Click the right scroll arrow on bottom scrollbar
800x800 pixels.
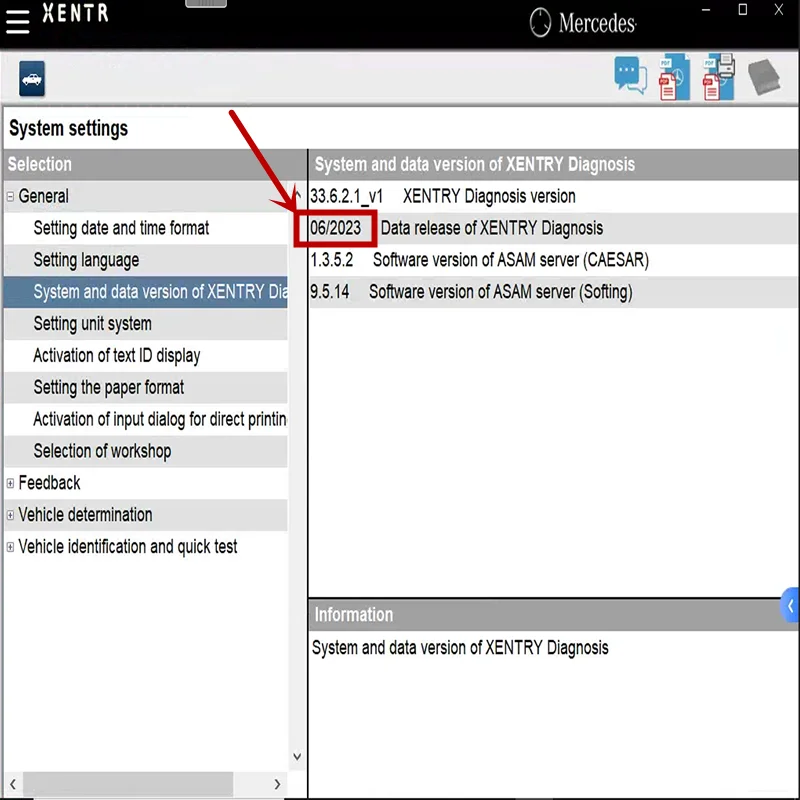tap(277, 784)
